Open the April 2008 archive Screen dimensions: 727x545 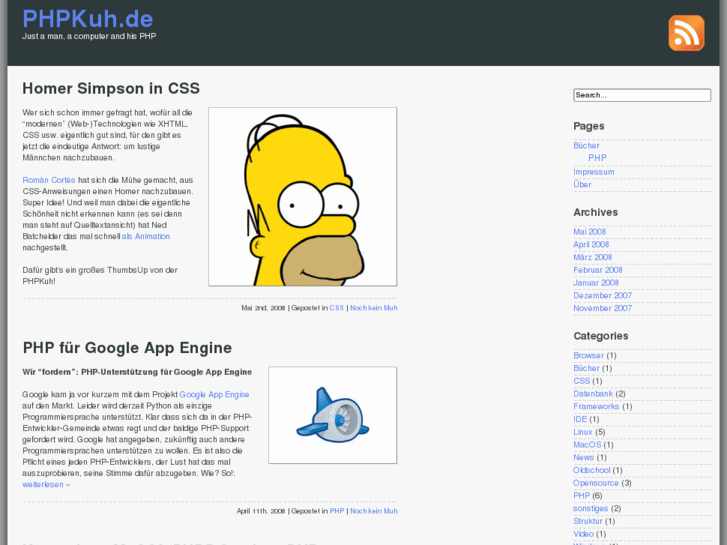[591, 244]
